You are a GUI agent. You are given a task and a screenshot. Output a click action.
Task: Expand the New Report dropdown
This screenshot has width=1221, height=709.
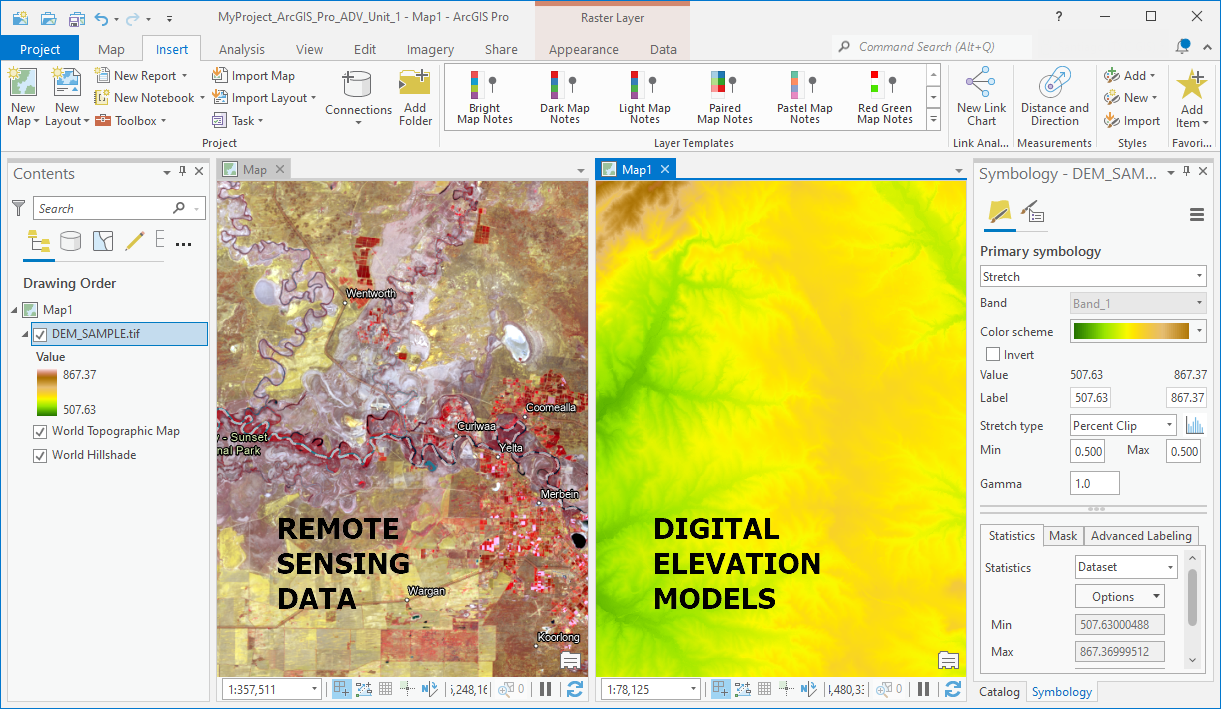click(x=185, y=76)
